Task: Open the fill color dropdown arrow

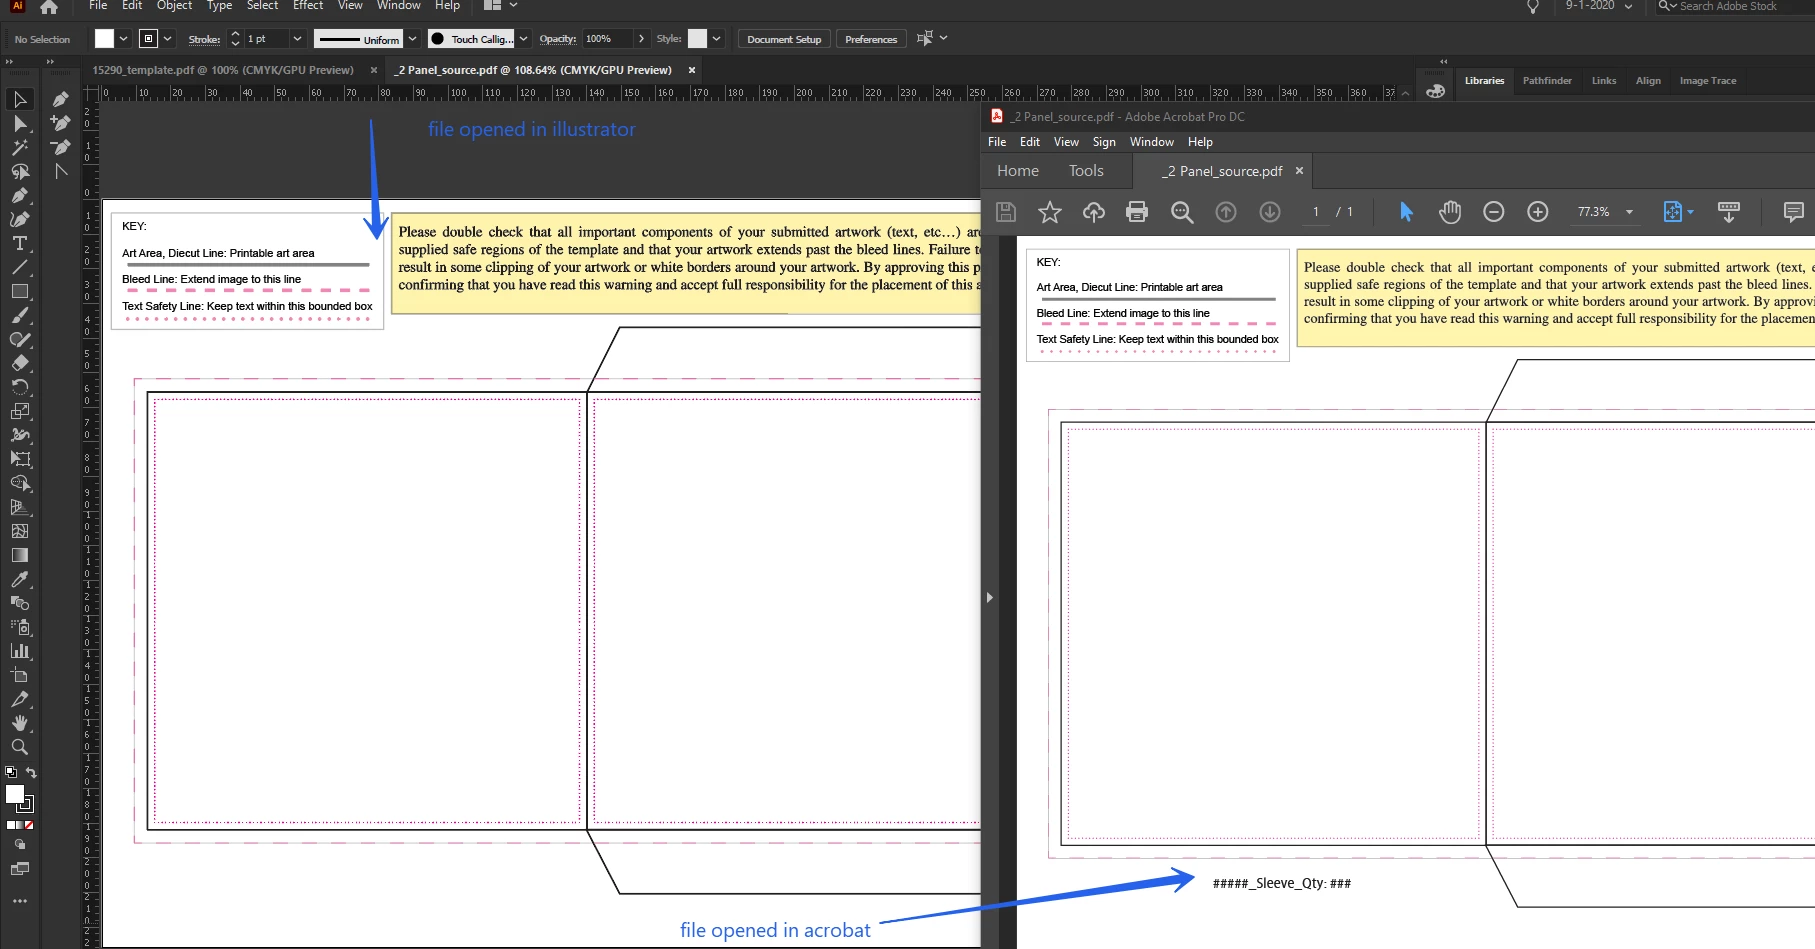Action: (123, 39)
